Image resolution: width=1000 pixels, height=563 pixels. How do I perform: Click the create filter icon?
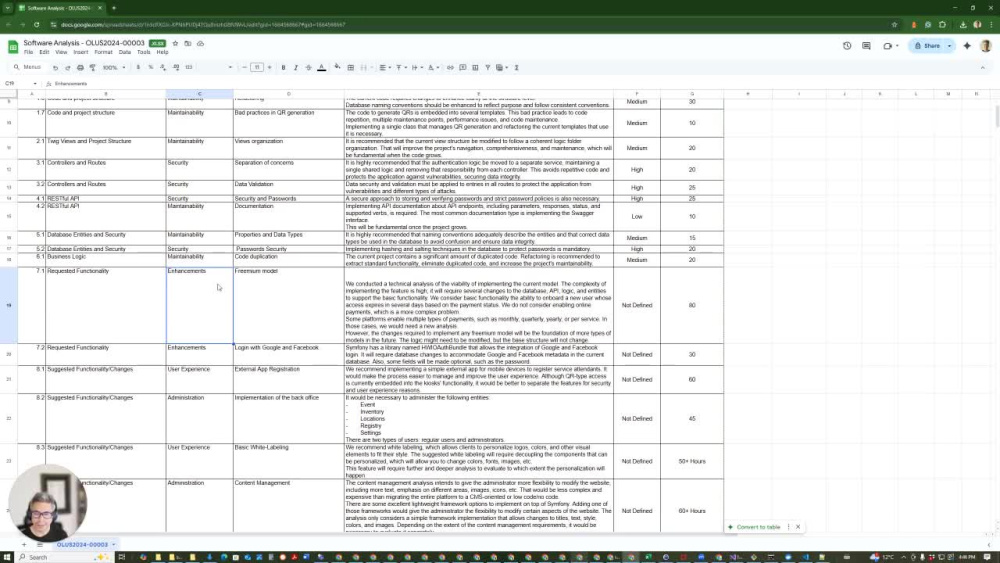488,68
